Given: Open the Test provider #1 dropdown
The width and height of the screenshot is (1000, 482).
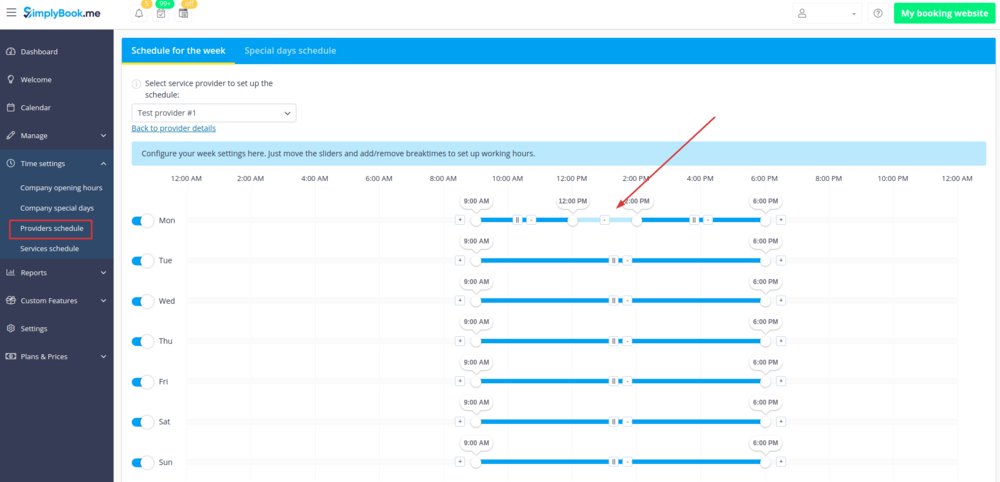Looking at the screenshot, I should (213, 113).
